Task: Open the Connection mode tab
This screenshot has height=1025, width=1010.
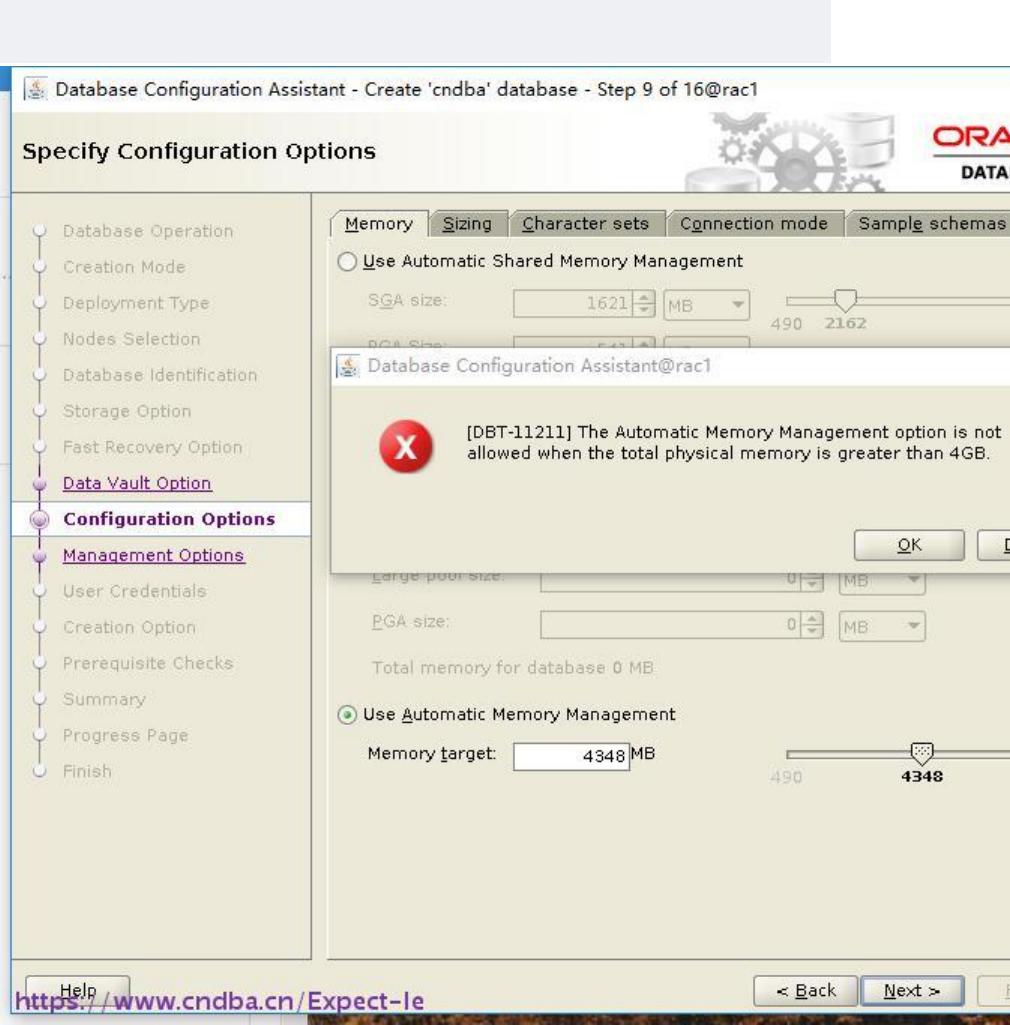Action: click(x=754, y=224)
